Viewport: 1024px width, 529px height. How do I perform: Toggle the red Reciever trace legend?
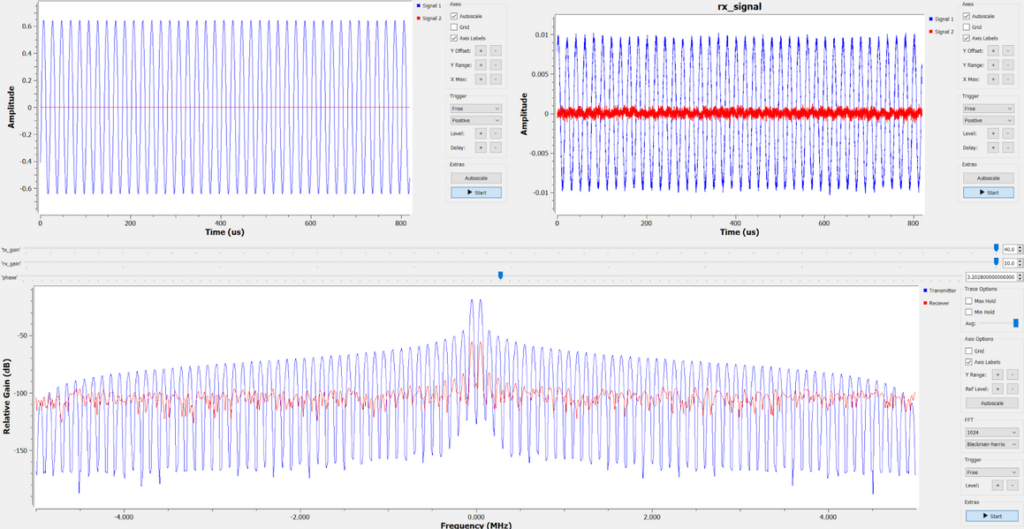[x=937, y=303]
